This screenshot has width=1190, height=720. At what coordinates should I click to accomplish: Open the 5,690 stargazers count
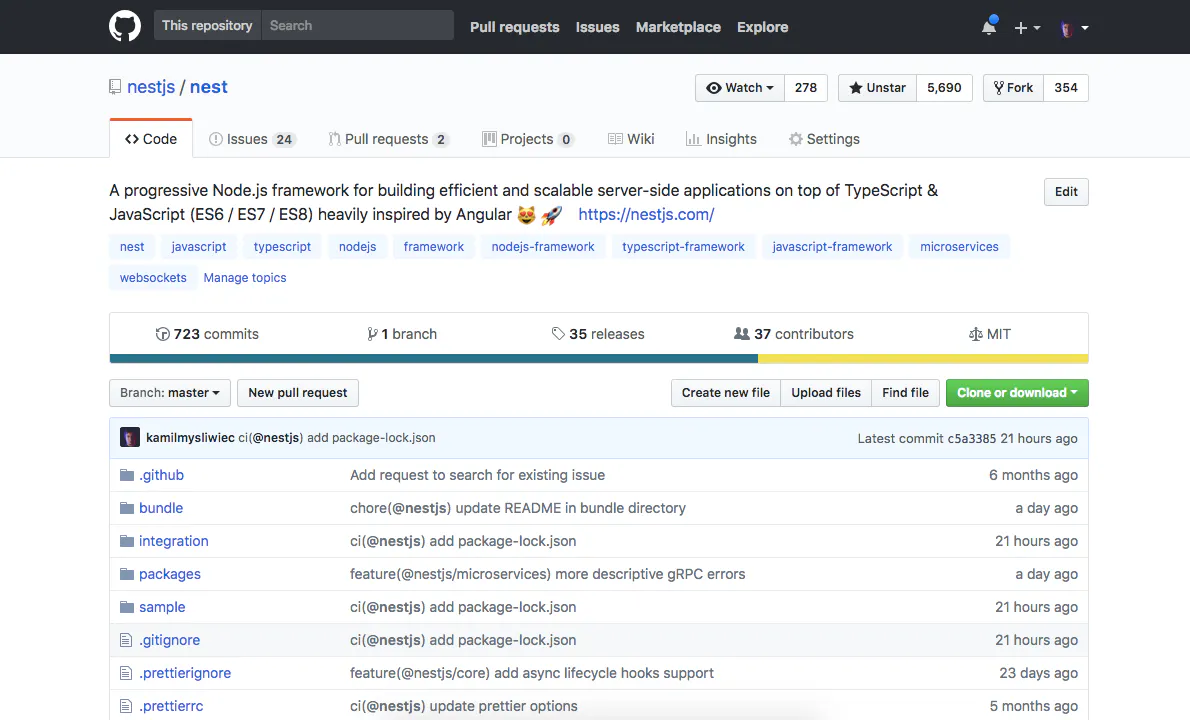click(944, 88)
